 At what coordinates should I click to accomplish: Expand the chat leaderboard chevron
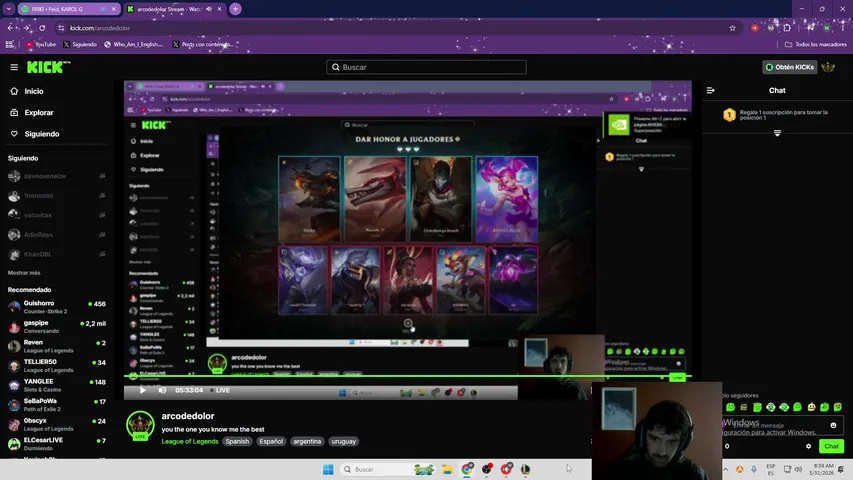pyautogui.click(x=777, y=133)
